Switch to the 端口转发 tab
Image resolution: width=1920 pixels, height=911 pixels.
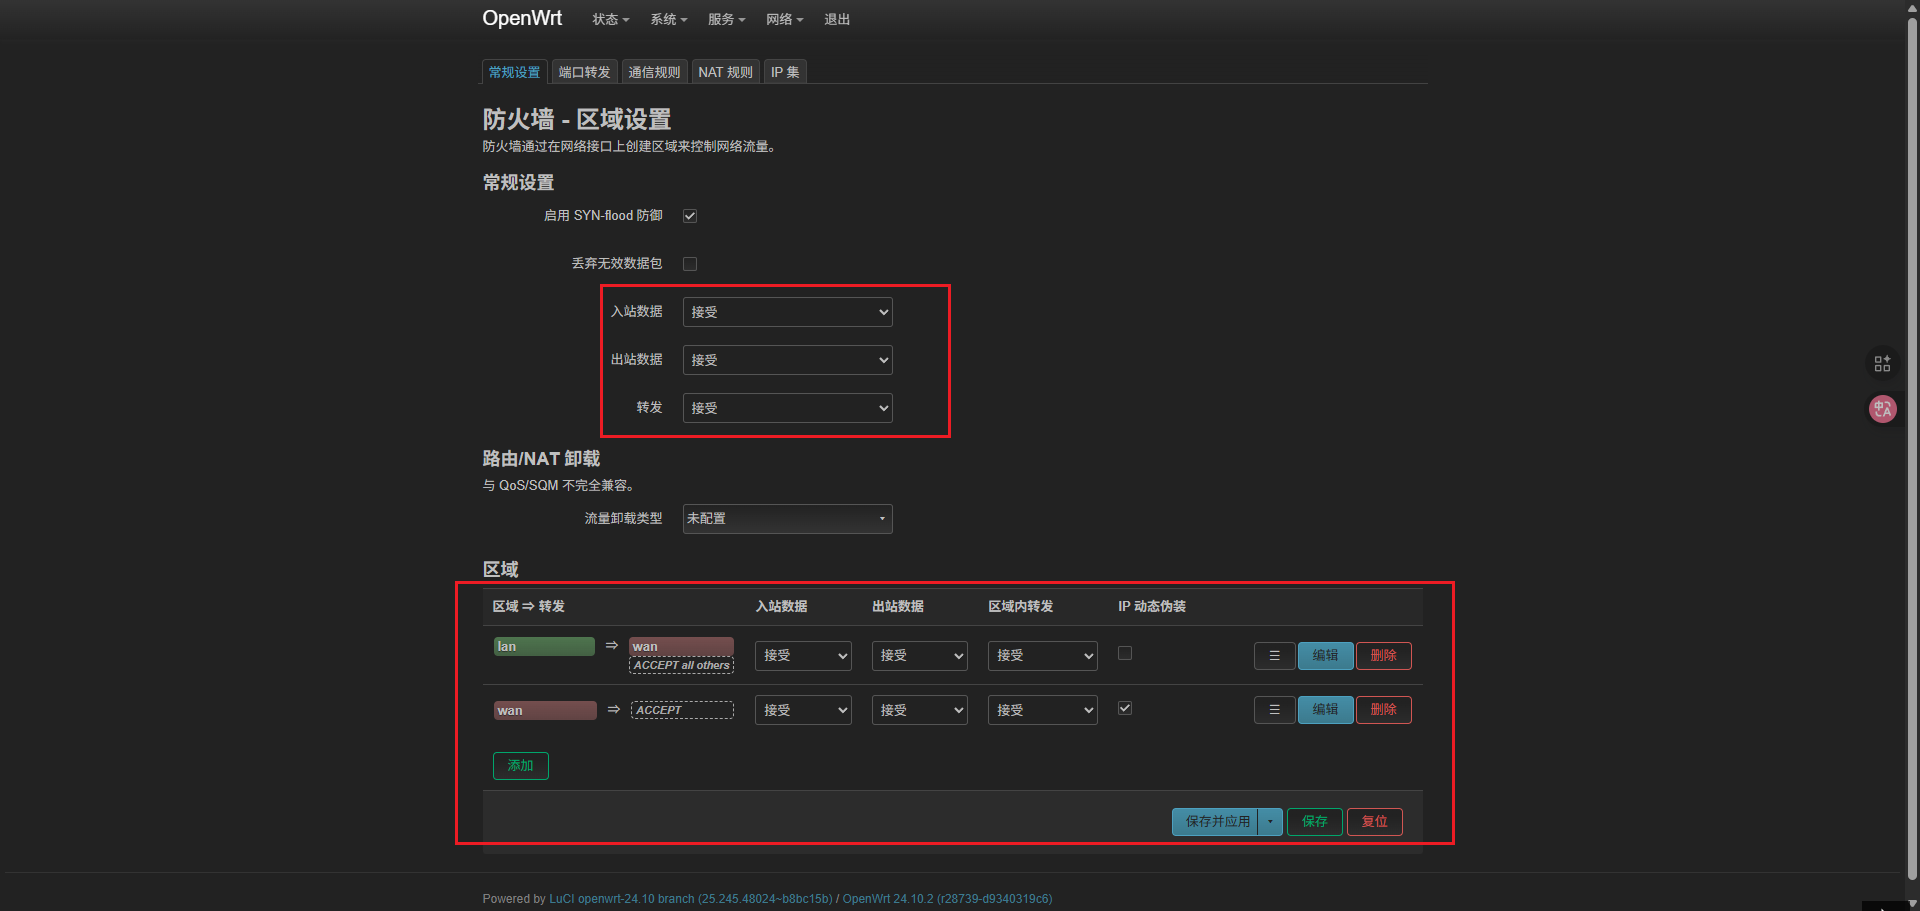point(584,73)
